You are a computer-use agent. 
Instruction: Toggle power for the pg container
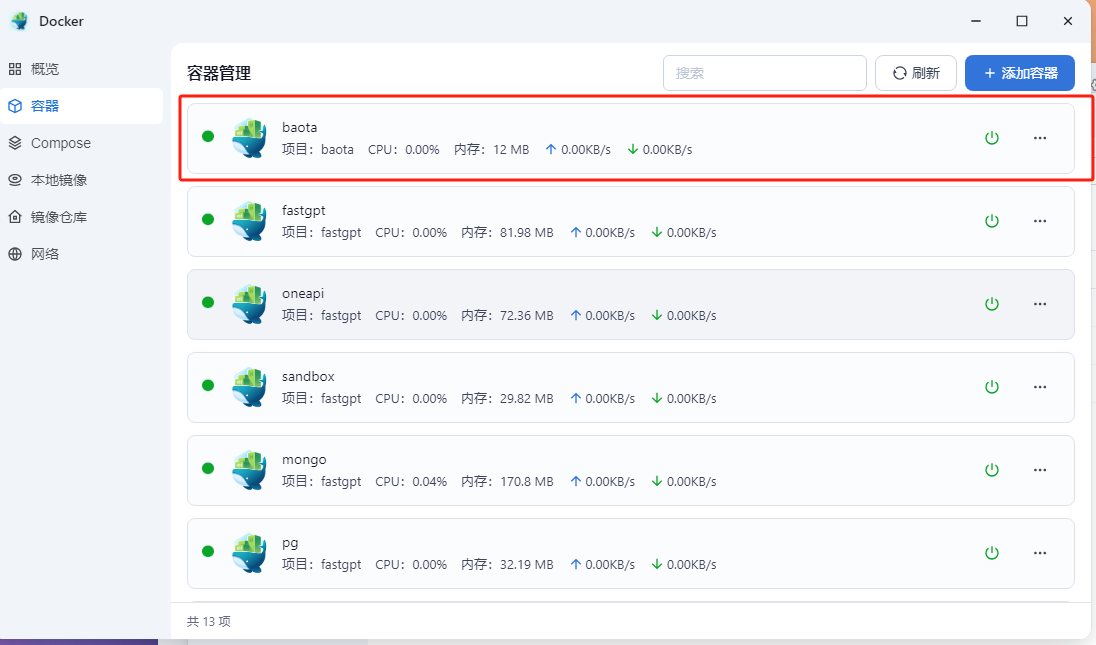[x=991, y=553]
